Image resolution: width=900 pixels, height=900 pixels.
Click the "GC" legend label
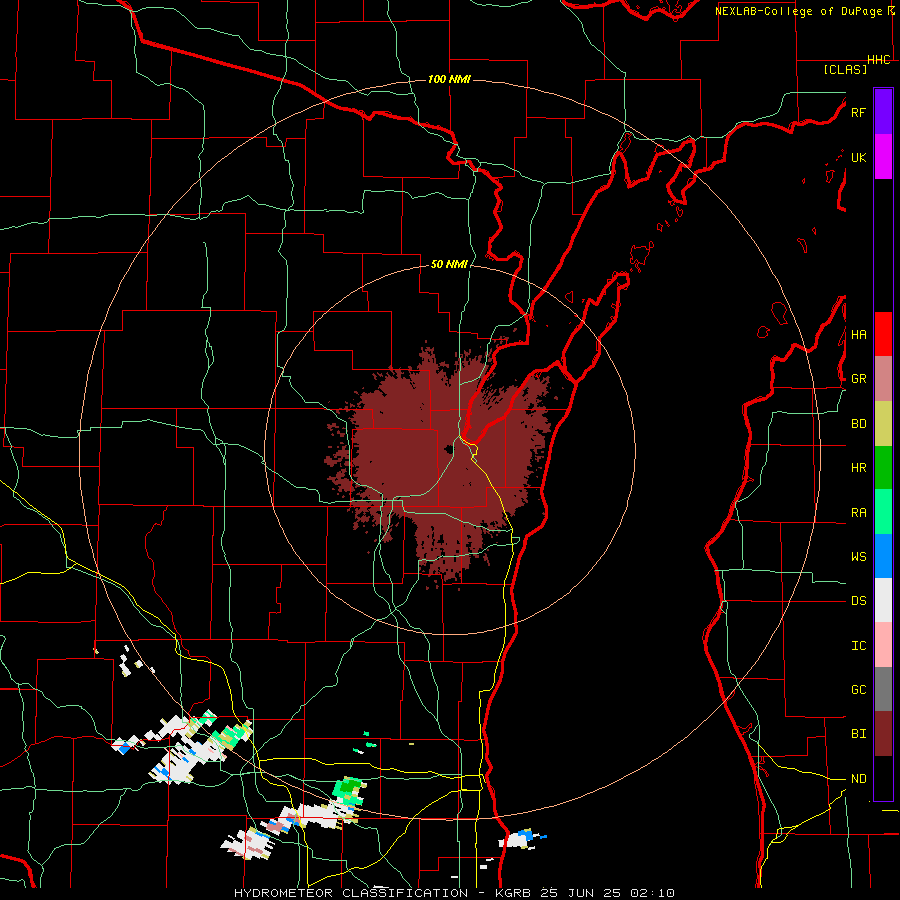click(859, 690)
